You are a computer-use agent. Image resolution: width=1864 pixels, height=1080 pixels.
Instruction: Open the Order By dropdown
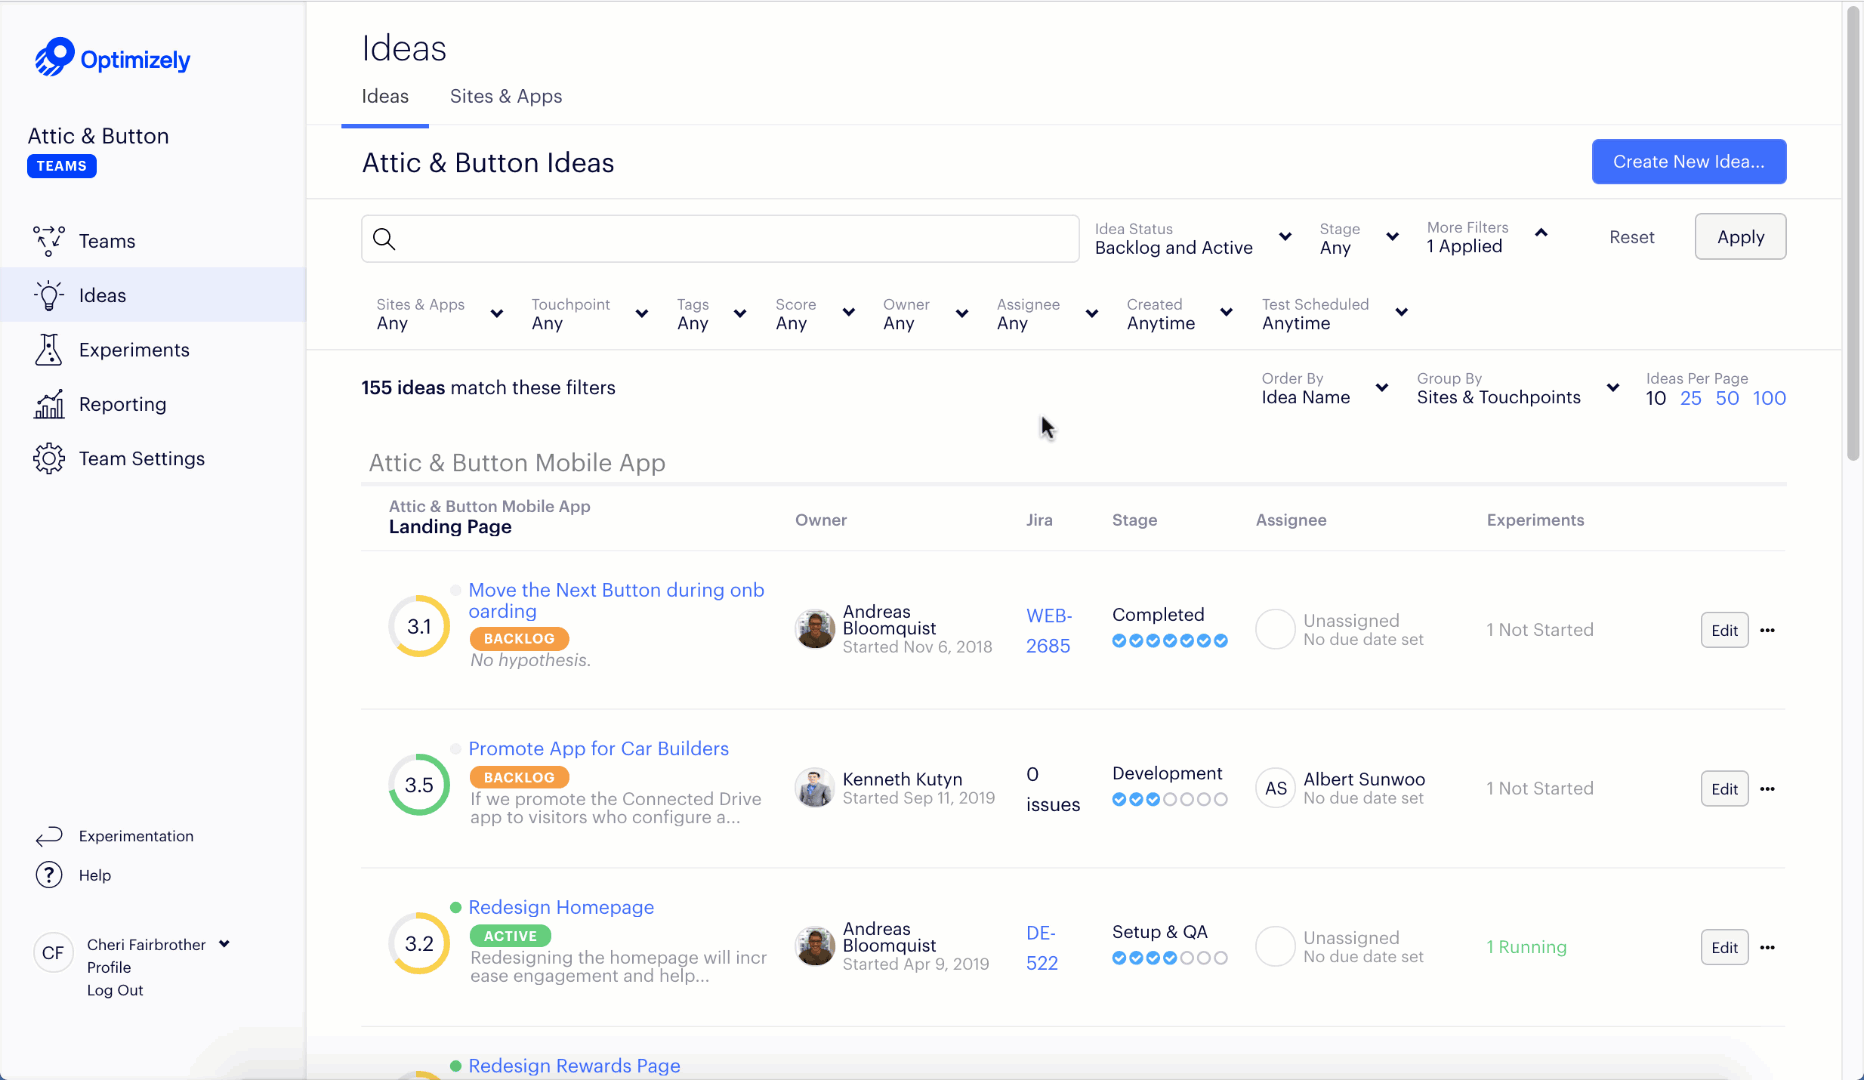point(1325,388)
